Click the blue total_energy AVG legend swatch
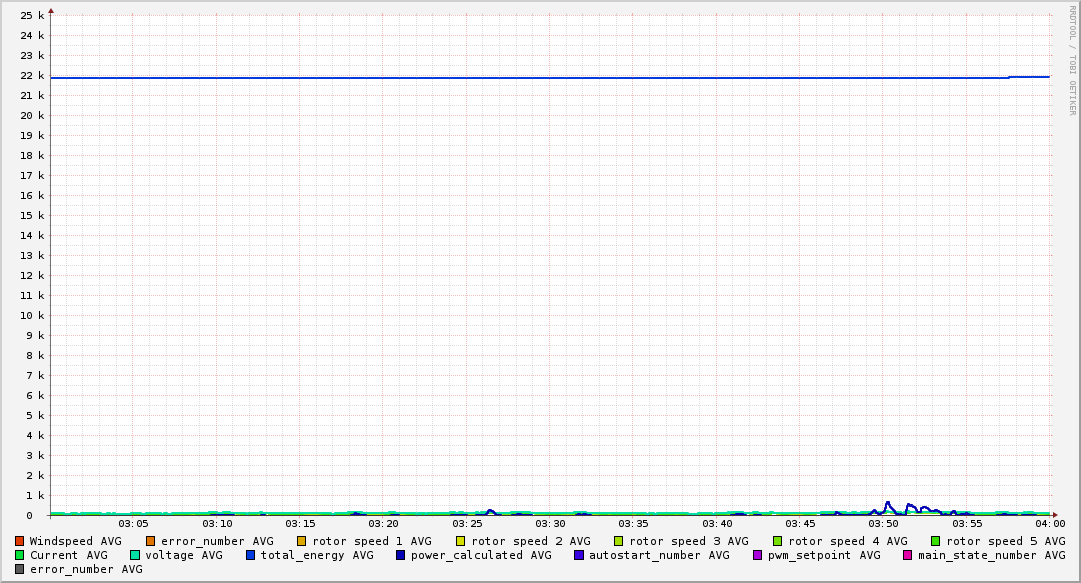 pyautogui.click(x=251, y=555)
